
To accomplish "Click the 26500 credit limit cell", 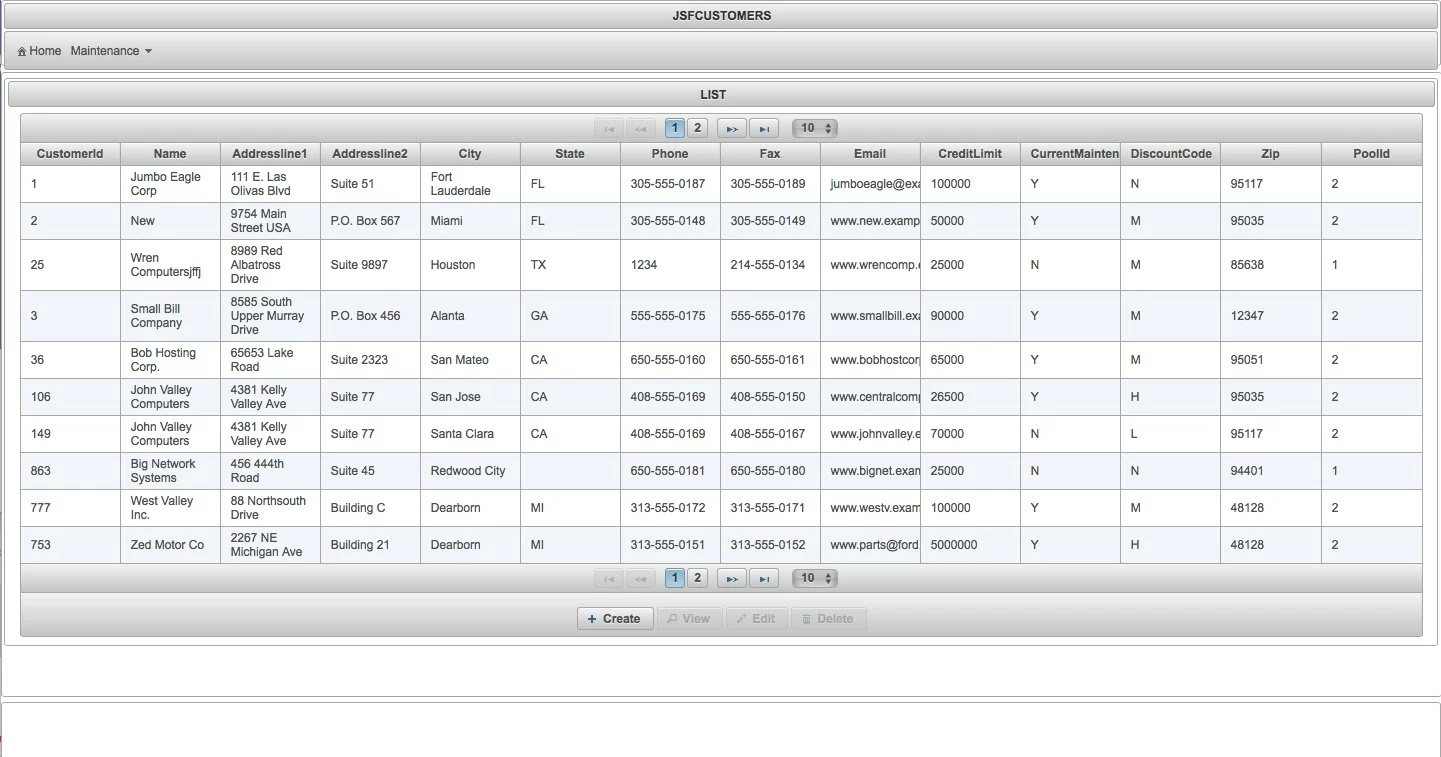I will coord(970,397).
